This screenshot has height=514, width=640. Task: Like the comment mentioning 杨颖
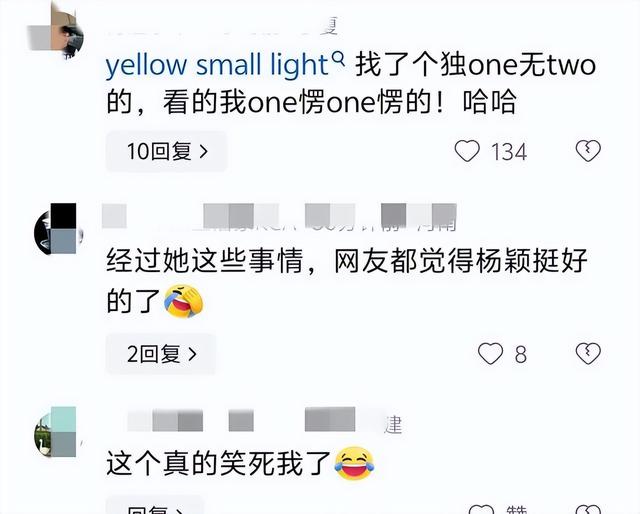[490, 353]
